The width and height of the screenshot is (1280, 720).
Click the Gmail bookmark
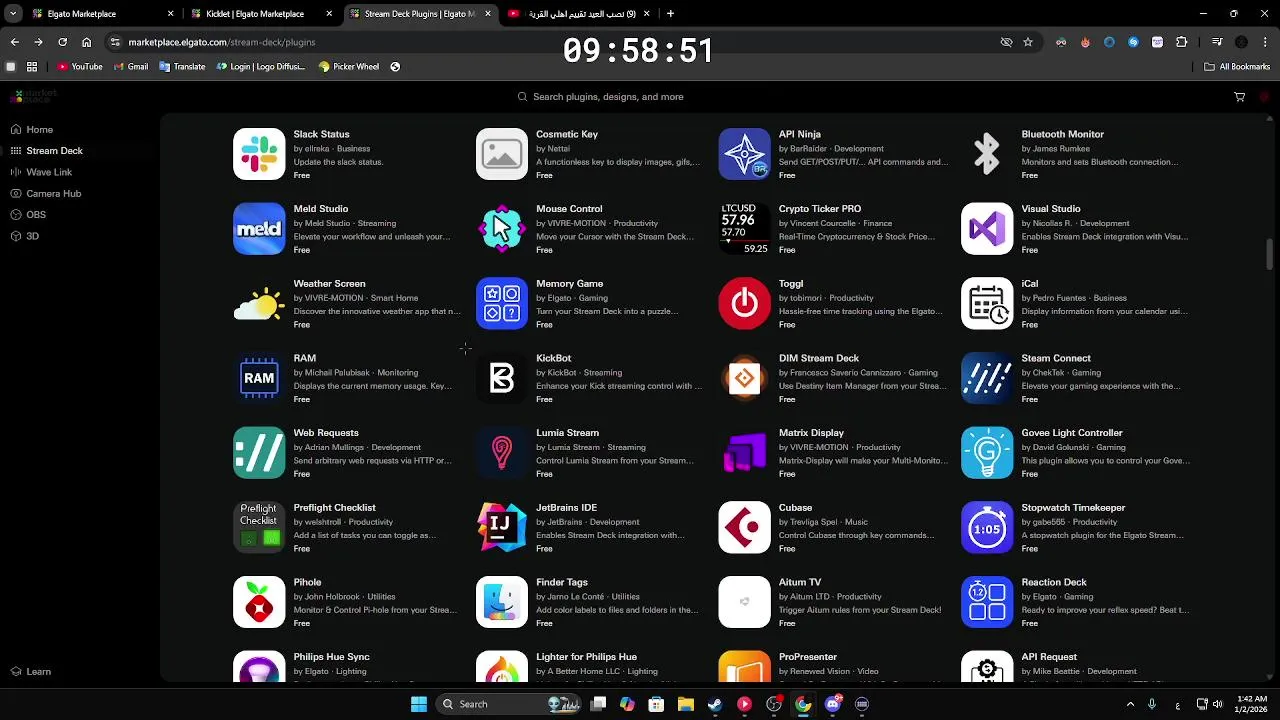coord(130,67)
